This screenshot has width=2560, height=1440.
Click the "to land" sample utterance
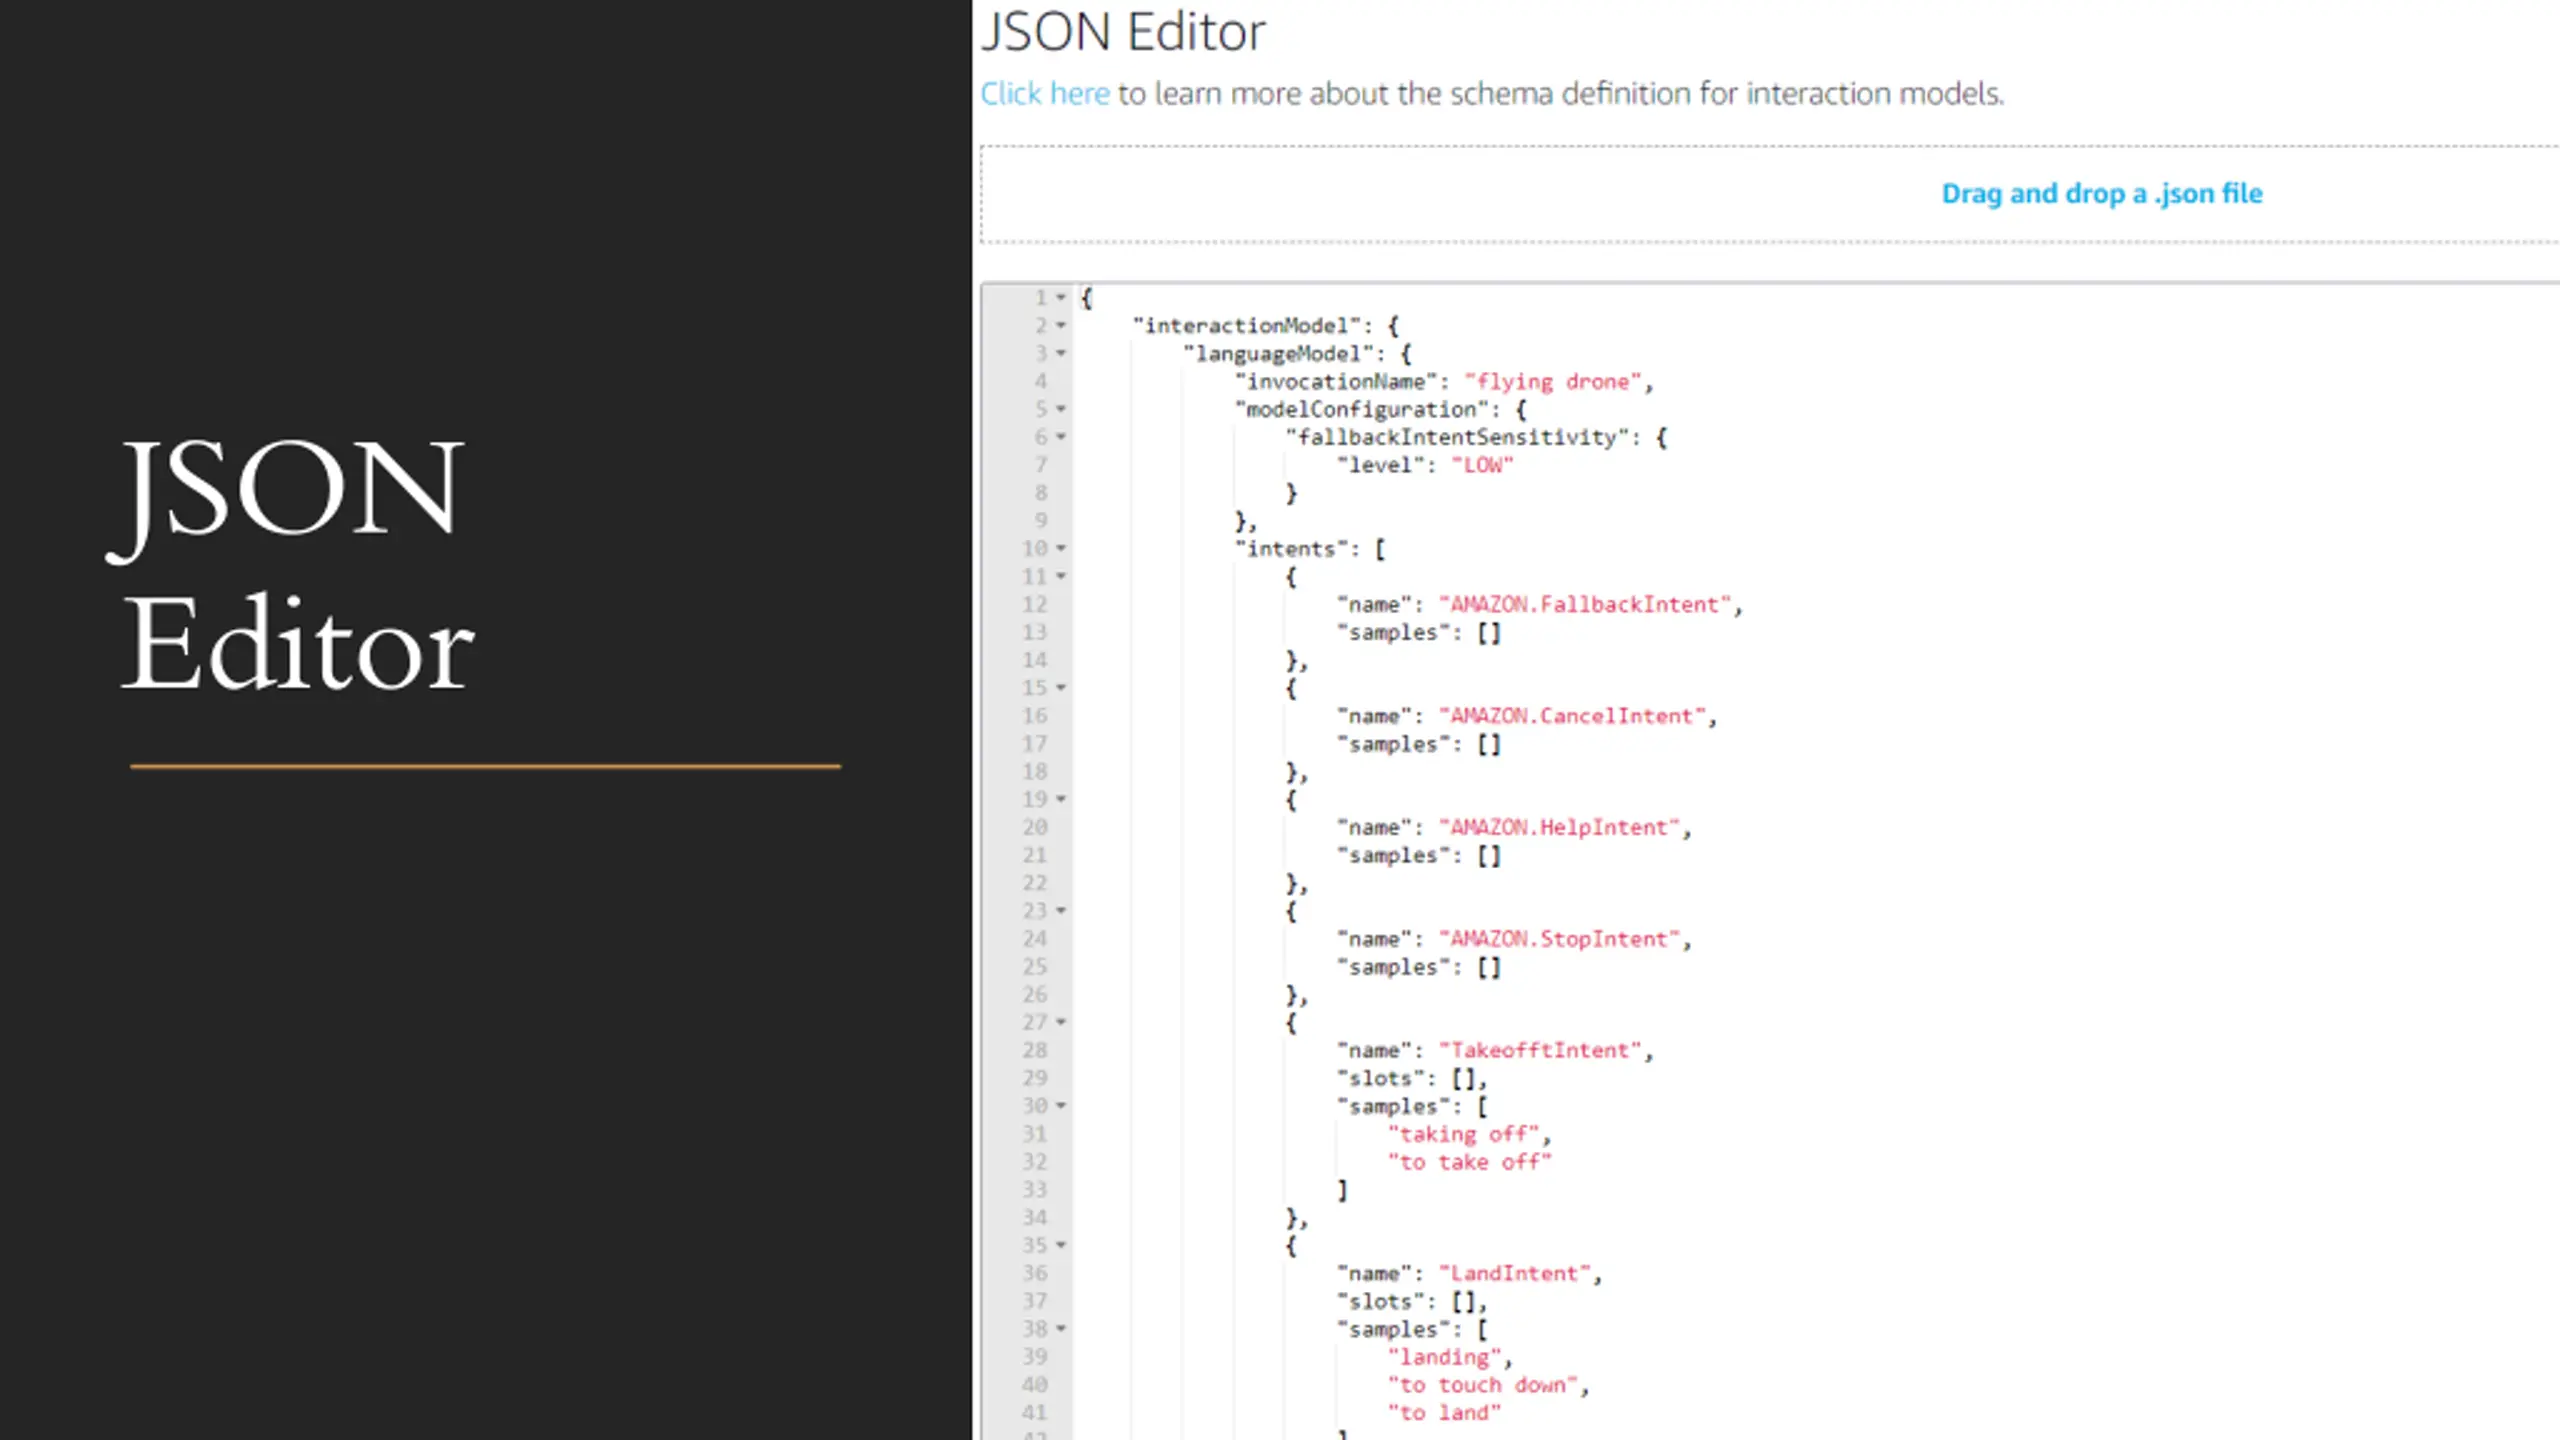(1445, 1413)
